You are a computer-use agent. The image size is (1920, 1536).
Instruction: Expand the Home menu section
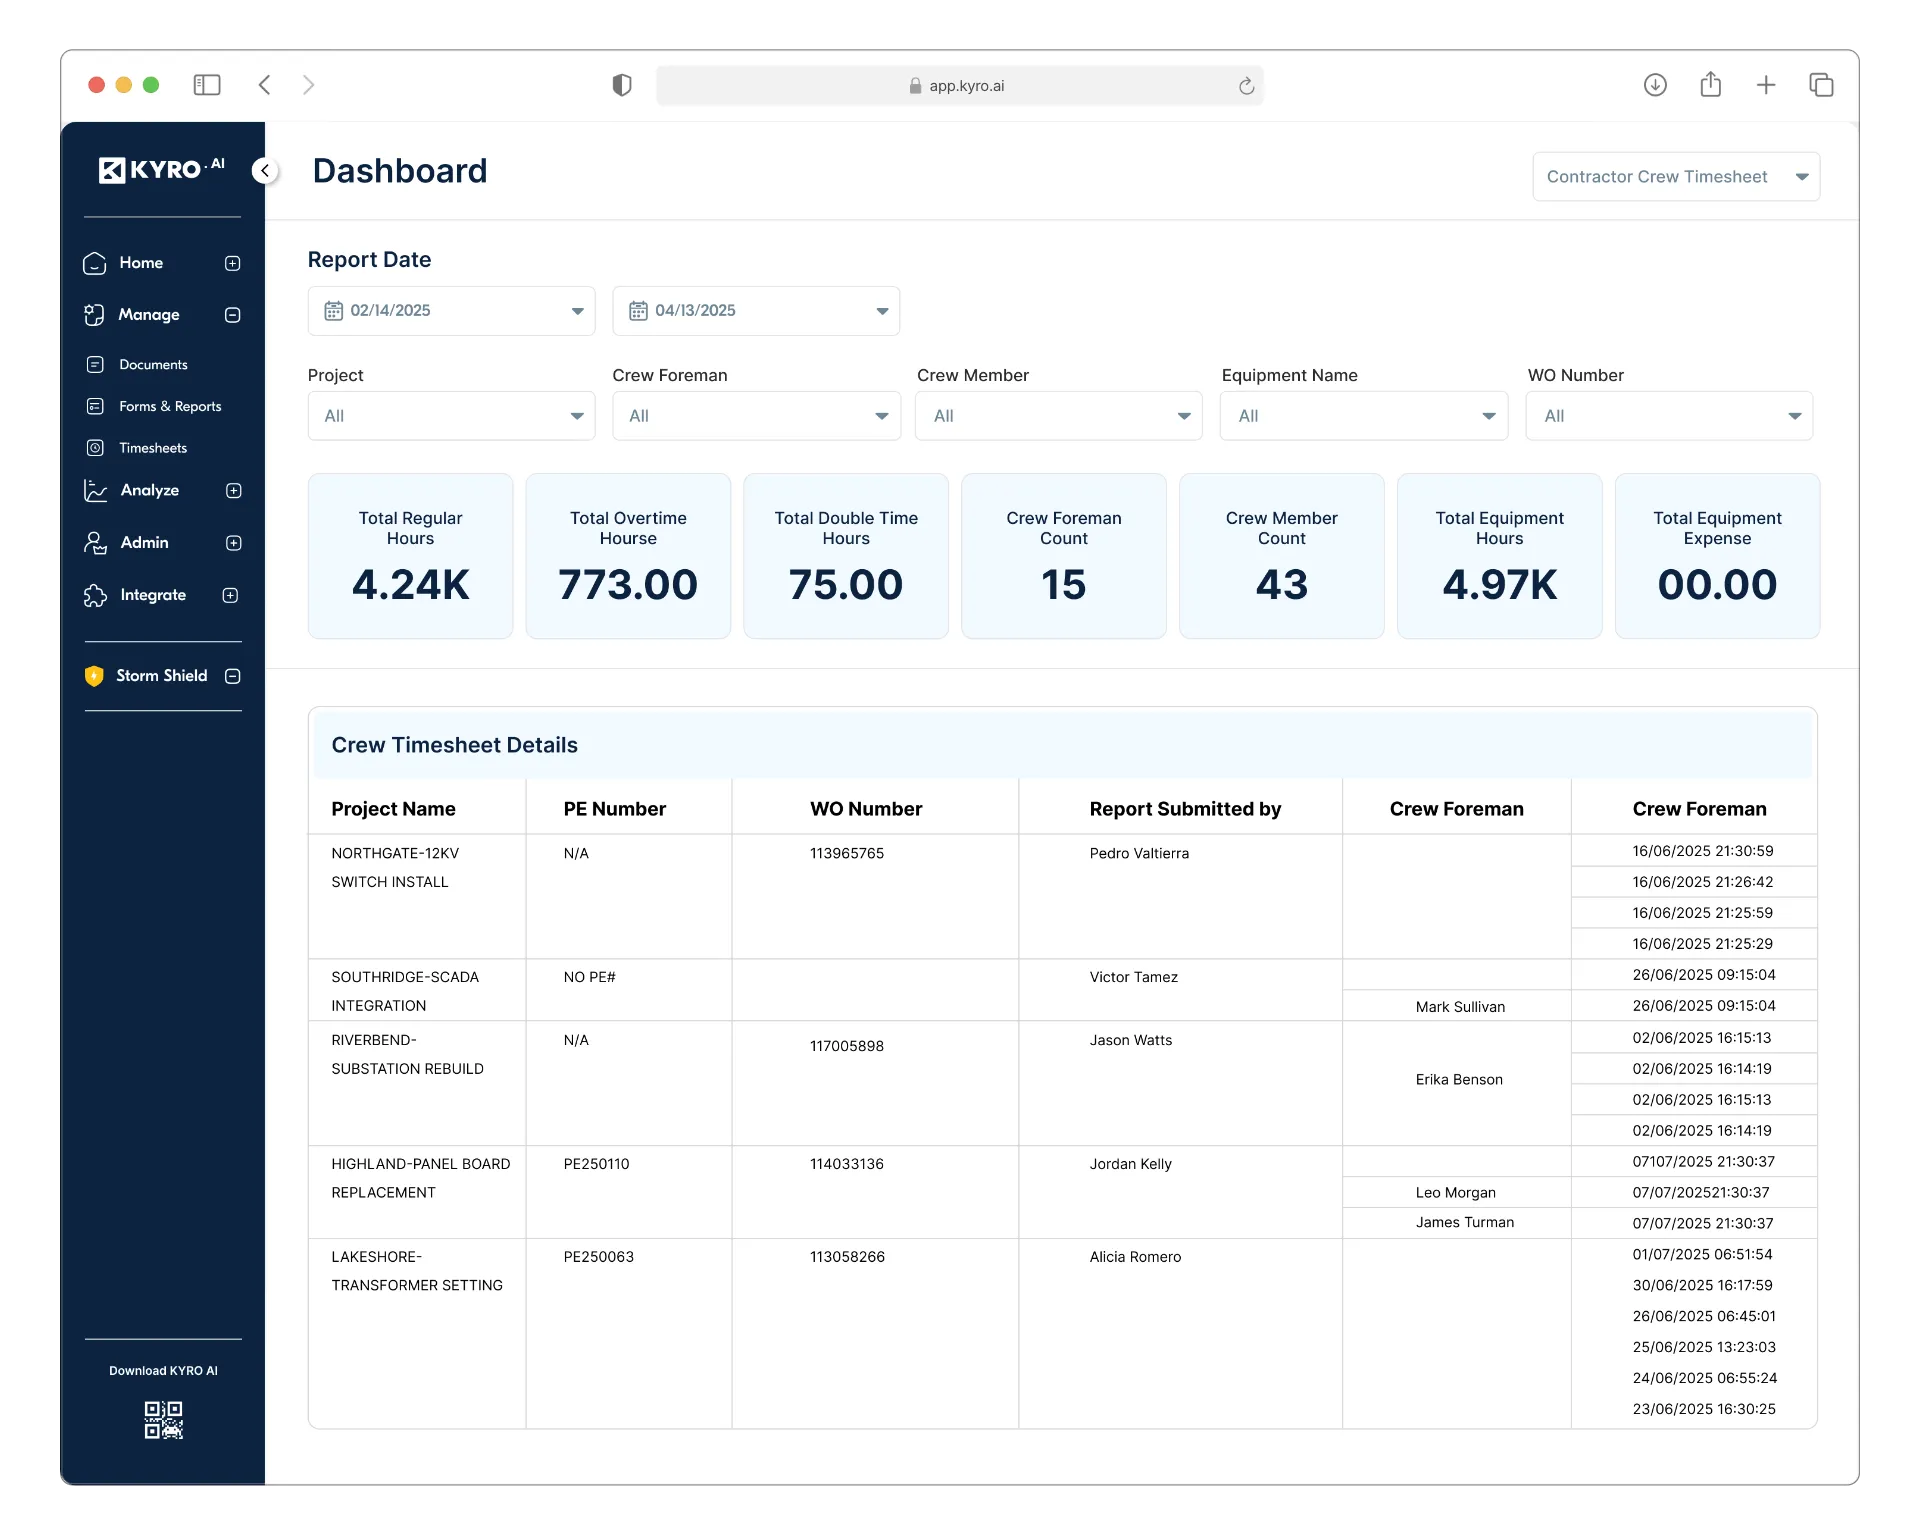tap(233, 263)
